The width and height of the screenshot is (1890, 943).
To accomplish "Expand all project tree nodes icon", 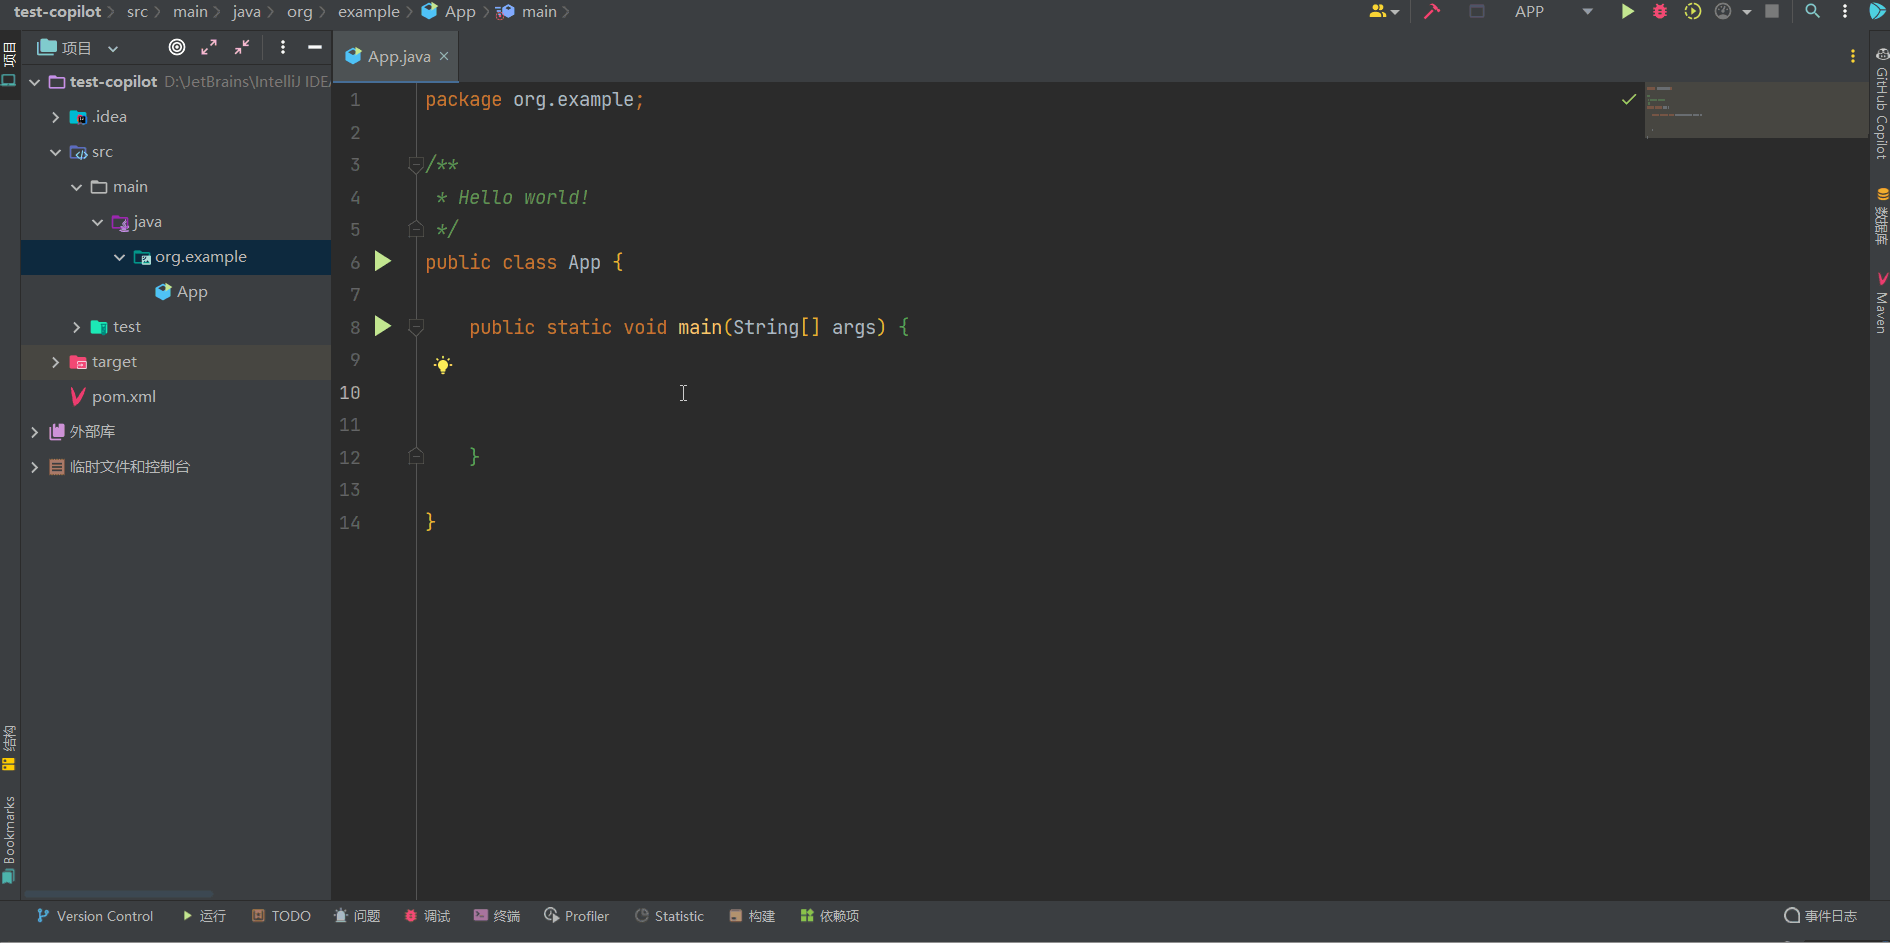I will [x=209, y=47].
